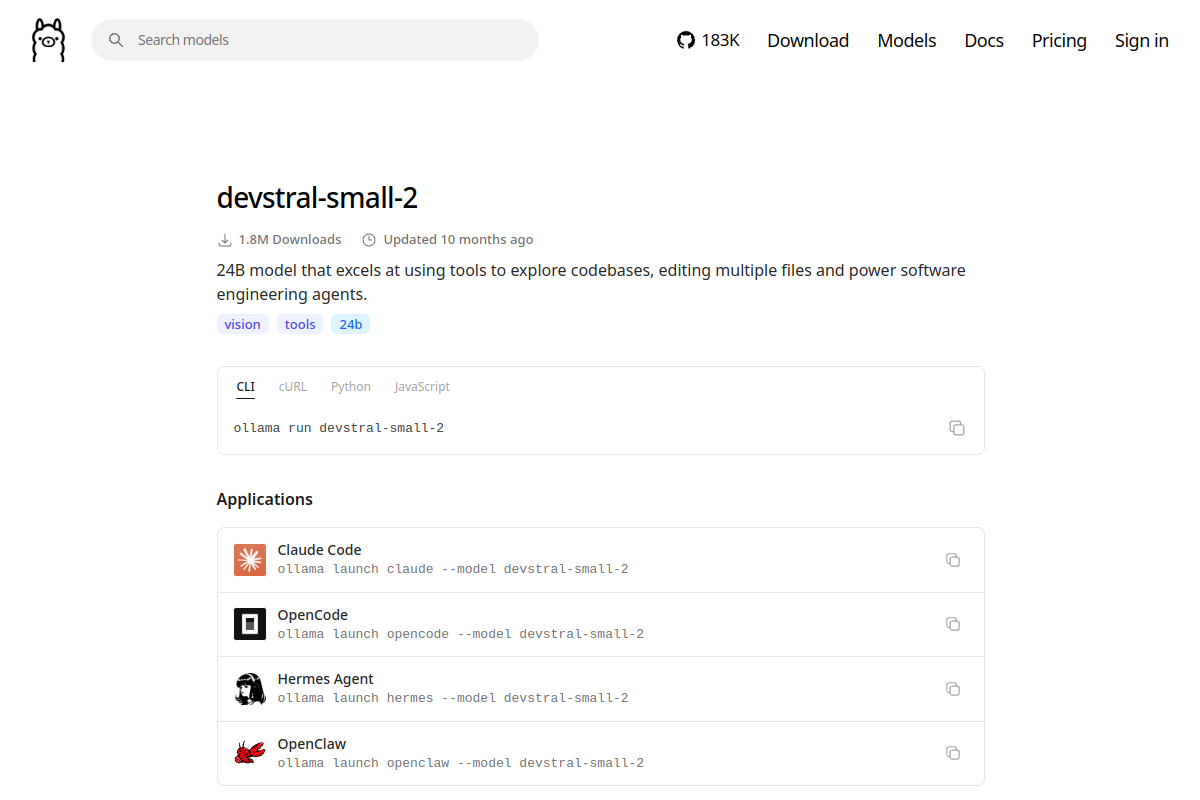This screenshot has width=1200, height=800.
Task: Open the Download page
Action: point(808,40)
